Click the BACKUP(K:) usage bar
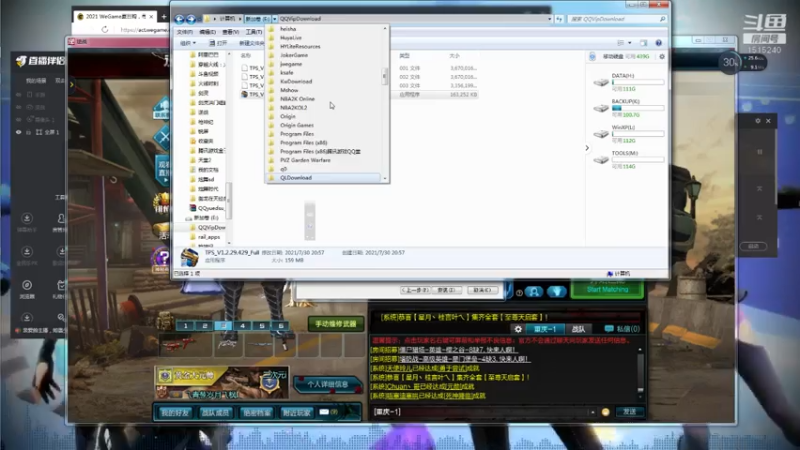Screen dimensions: 800x450 (638, 108)
